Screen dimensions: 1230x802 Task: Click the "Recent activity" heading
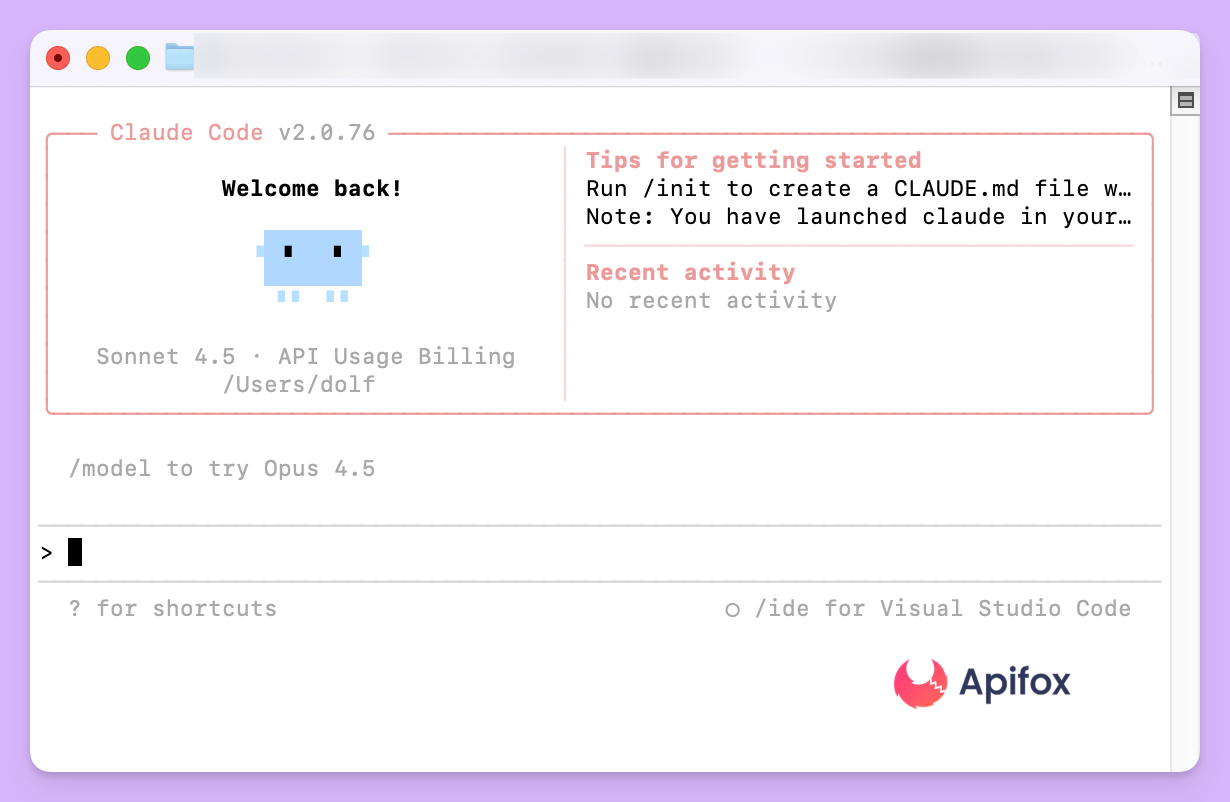click(x=690, y=272)
